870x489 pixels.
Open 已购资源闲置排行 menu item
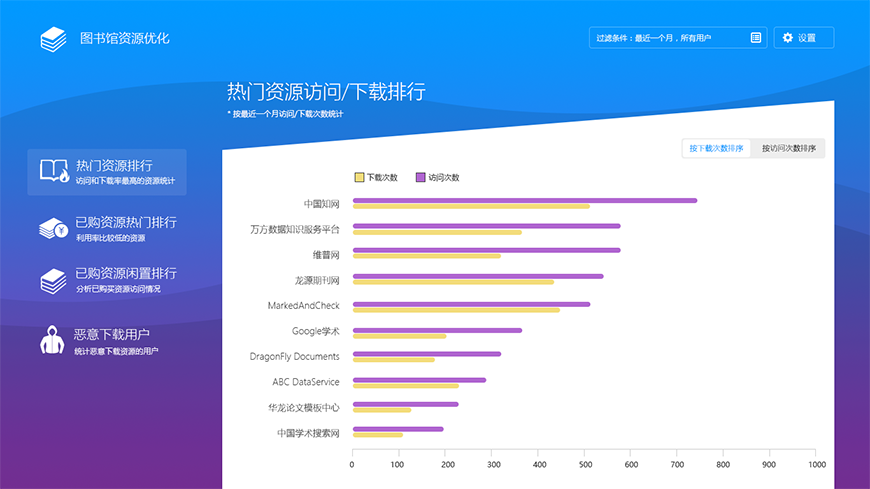pos(107,280)
